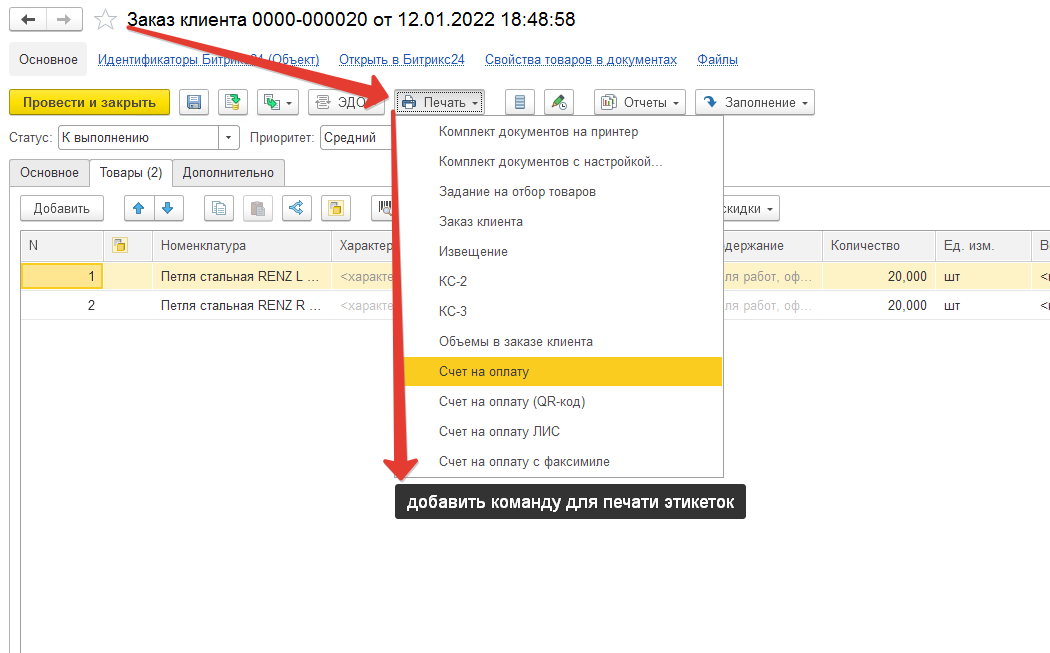Open the Статус dropdown

click(230, 138)
